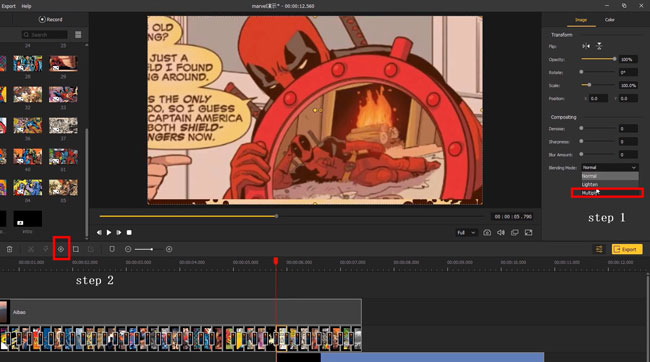Click the Record button icon
This screenshot has height=362, width=650.
(42, 19)
